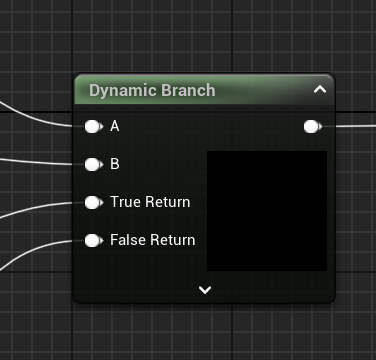Select the Dynamic Branch node title

tap(152, 90)
